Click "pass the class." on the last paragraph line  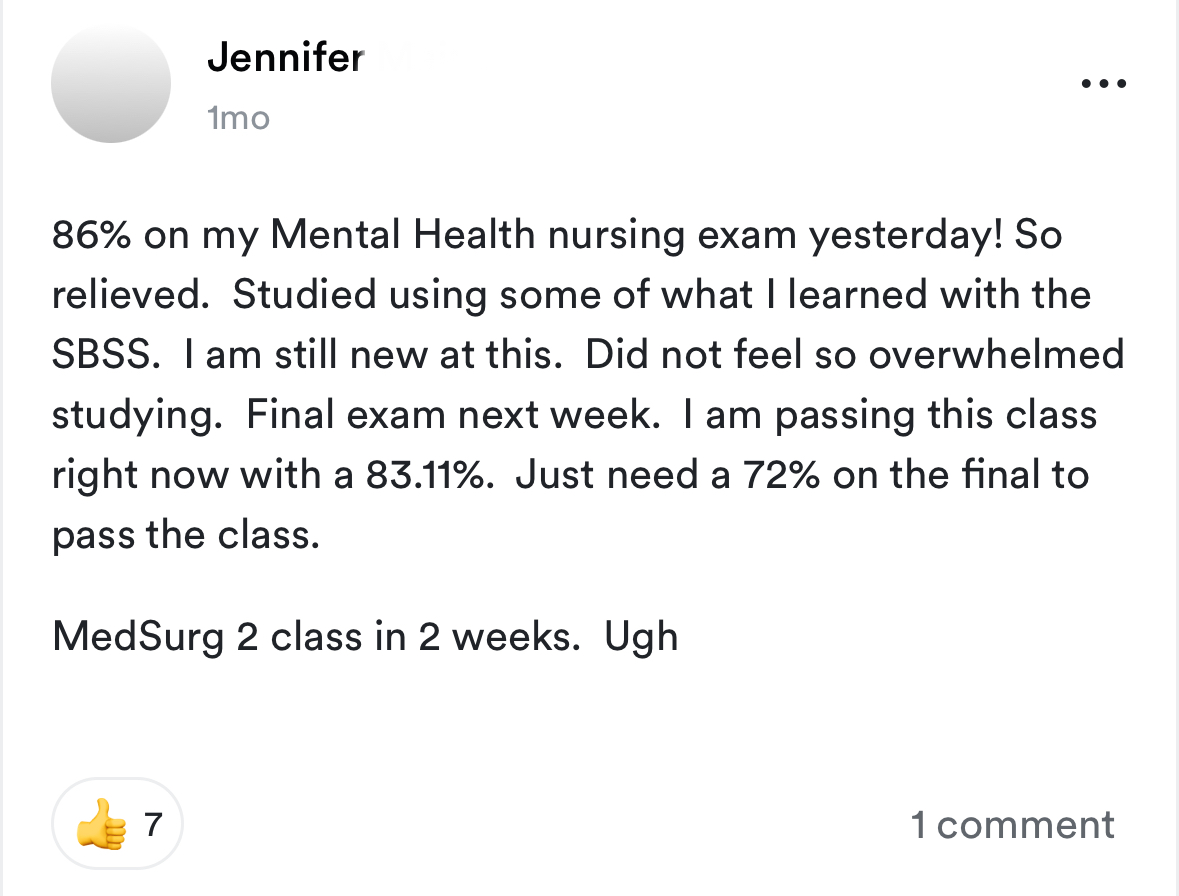click(186, 535)
